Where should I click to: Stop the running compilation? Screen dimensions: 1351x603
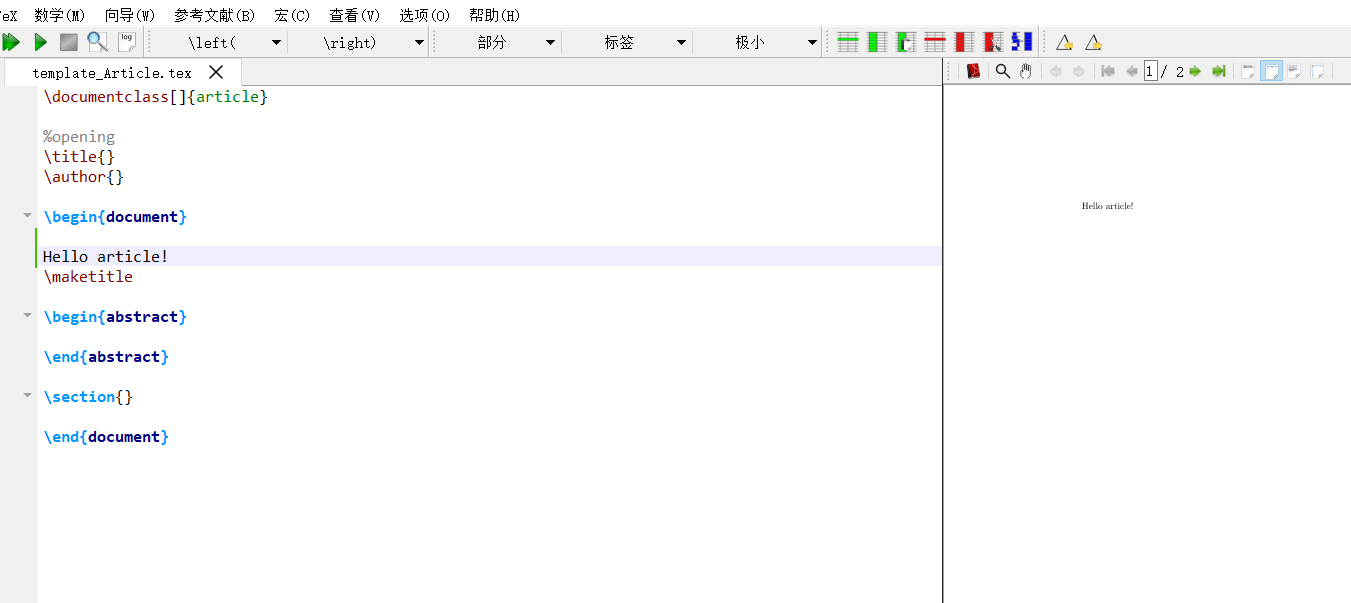coord(67,41)
